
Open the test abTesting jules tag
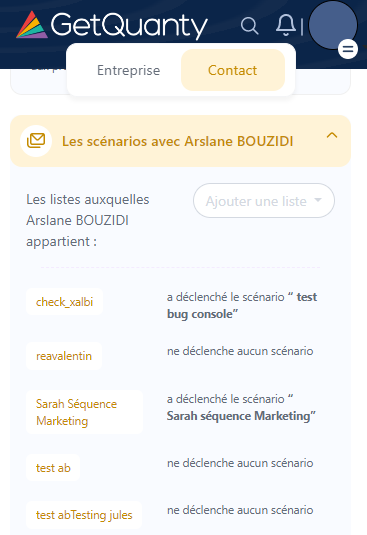pyautogui.click(x=84, y=515)
